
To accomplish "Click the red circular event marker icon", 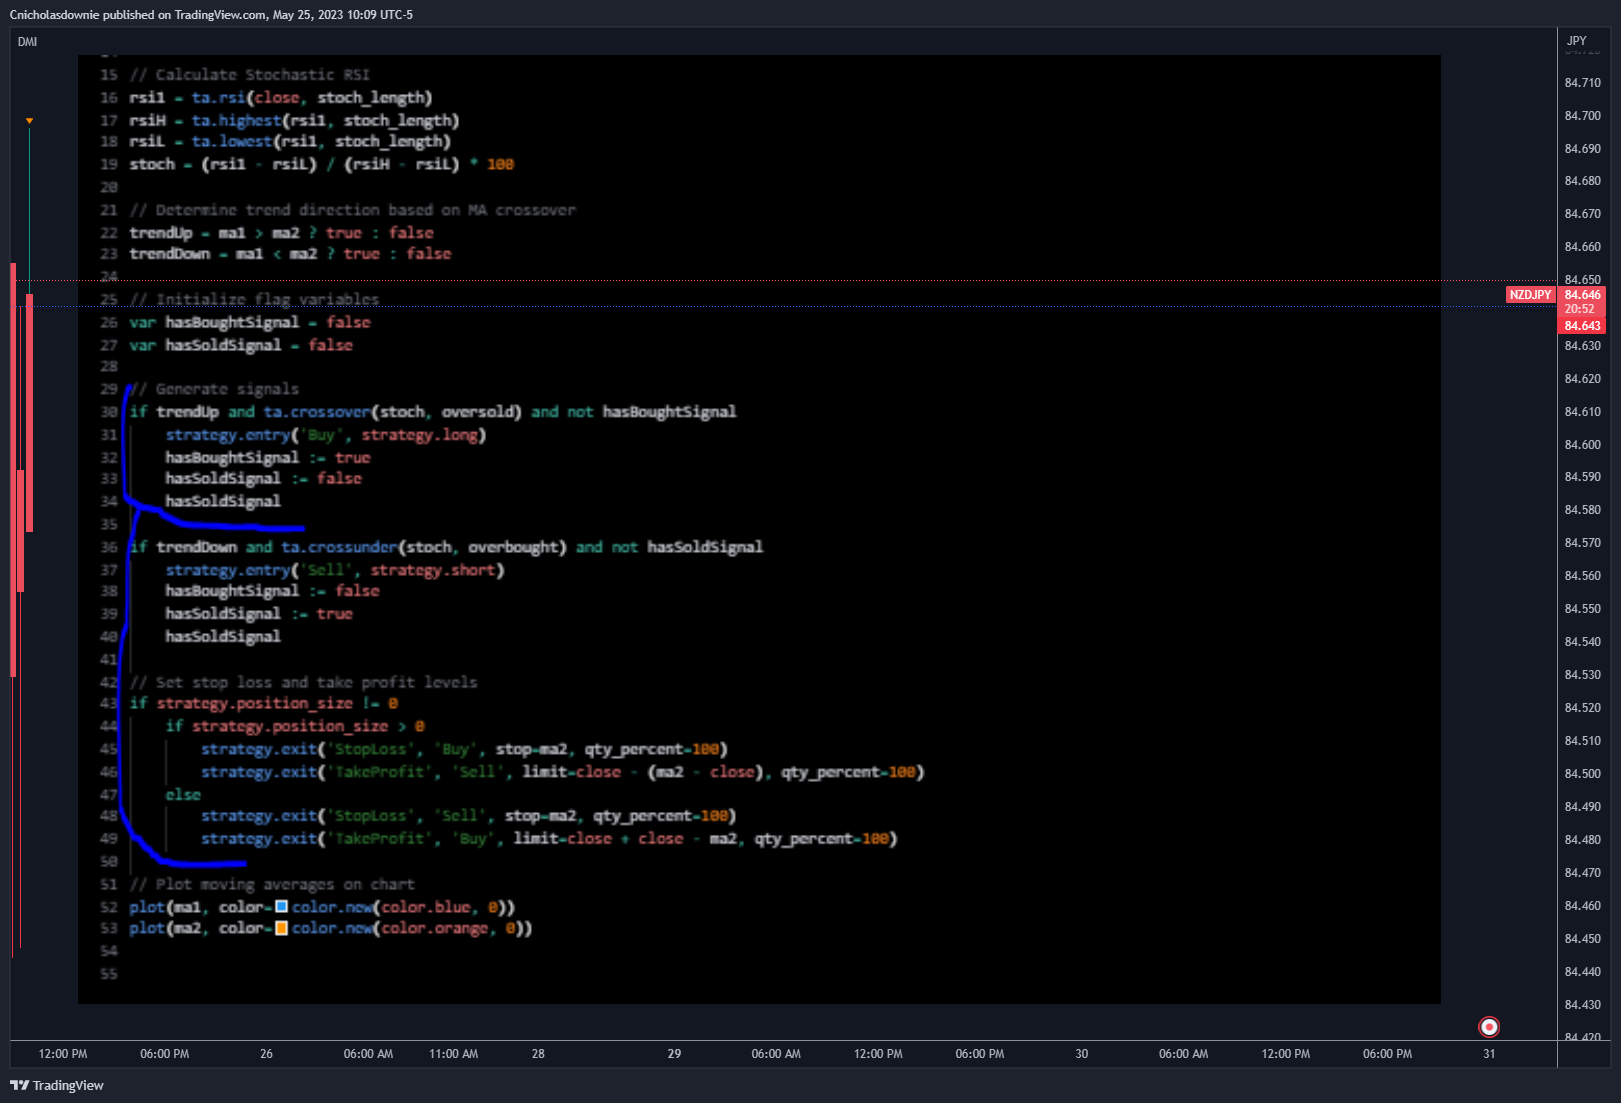I will pyautogui.click(x=1489, y=1027).
